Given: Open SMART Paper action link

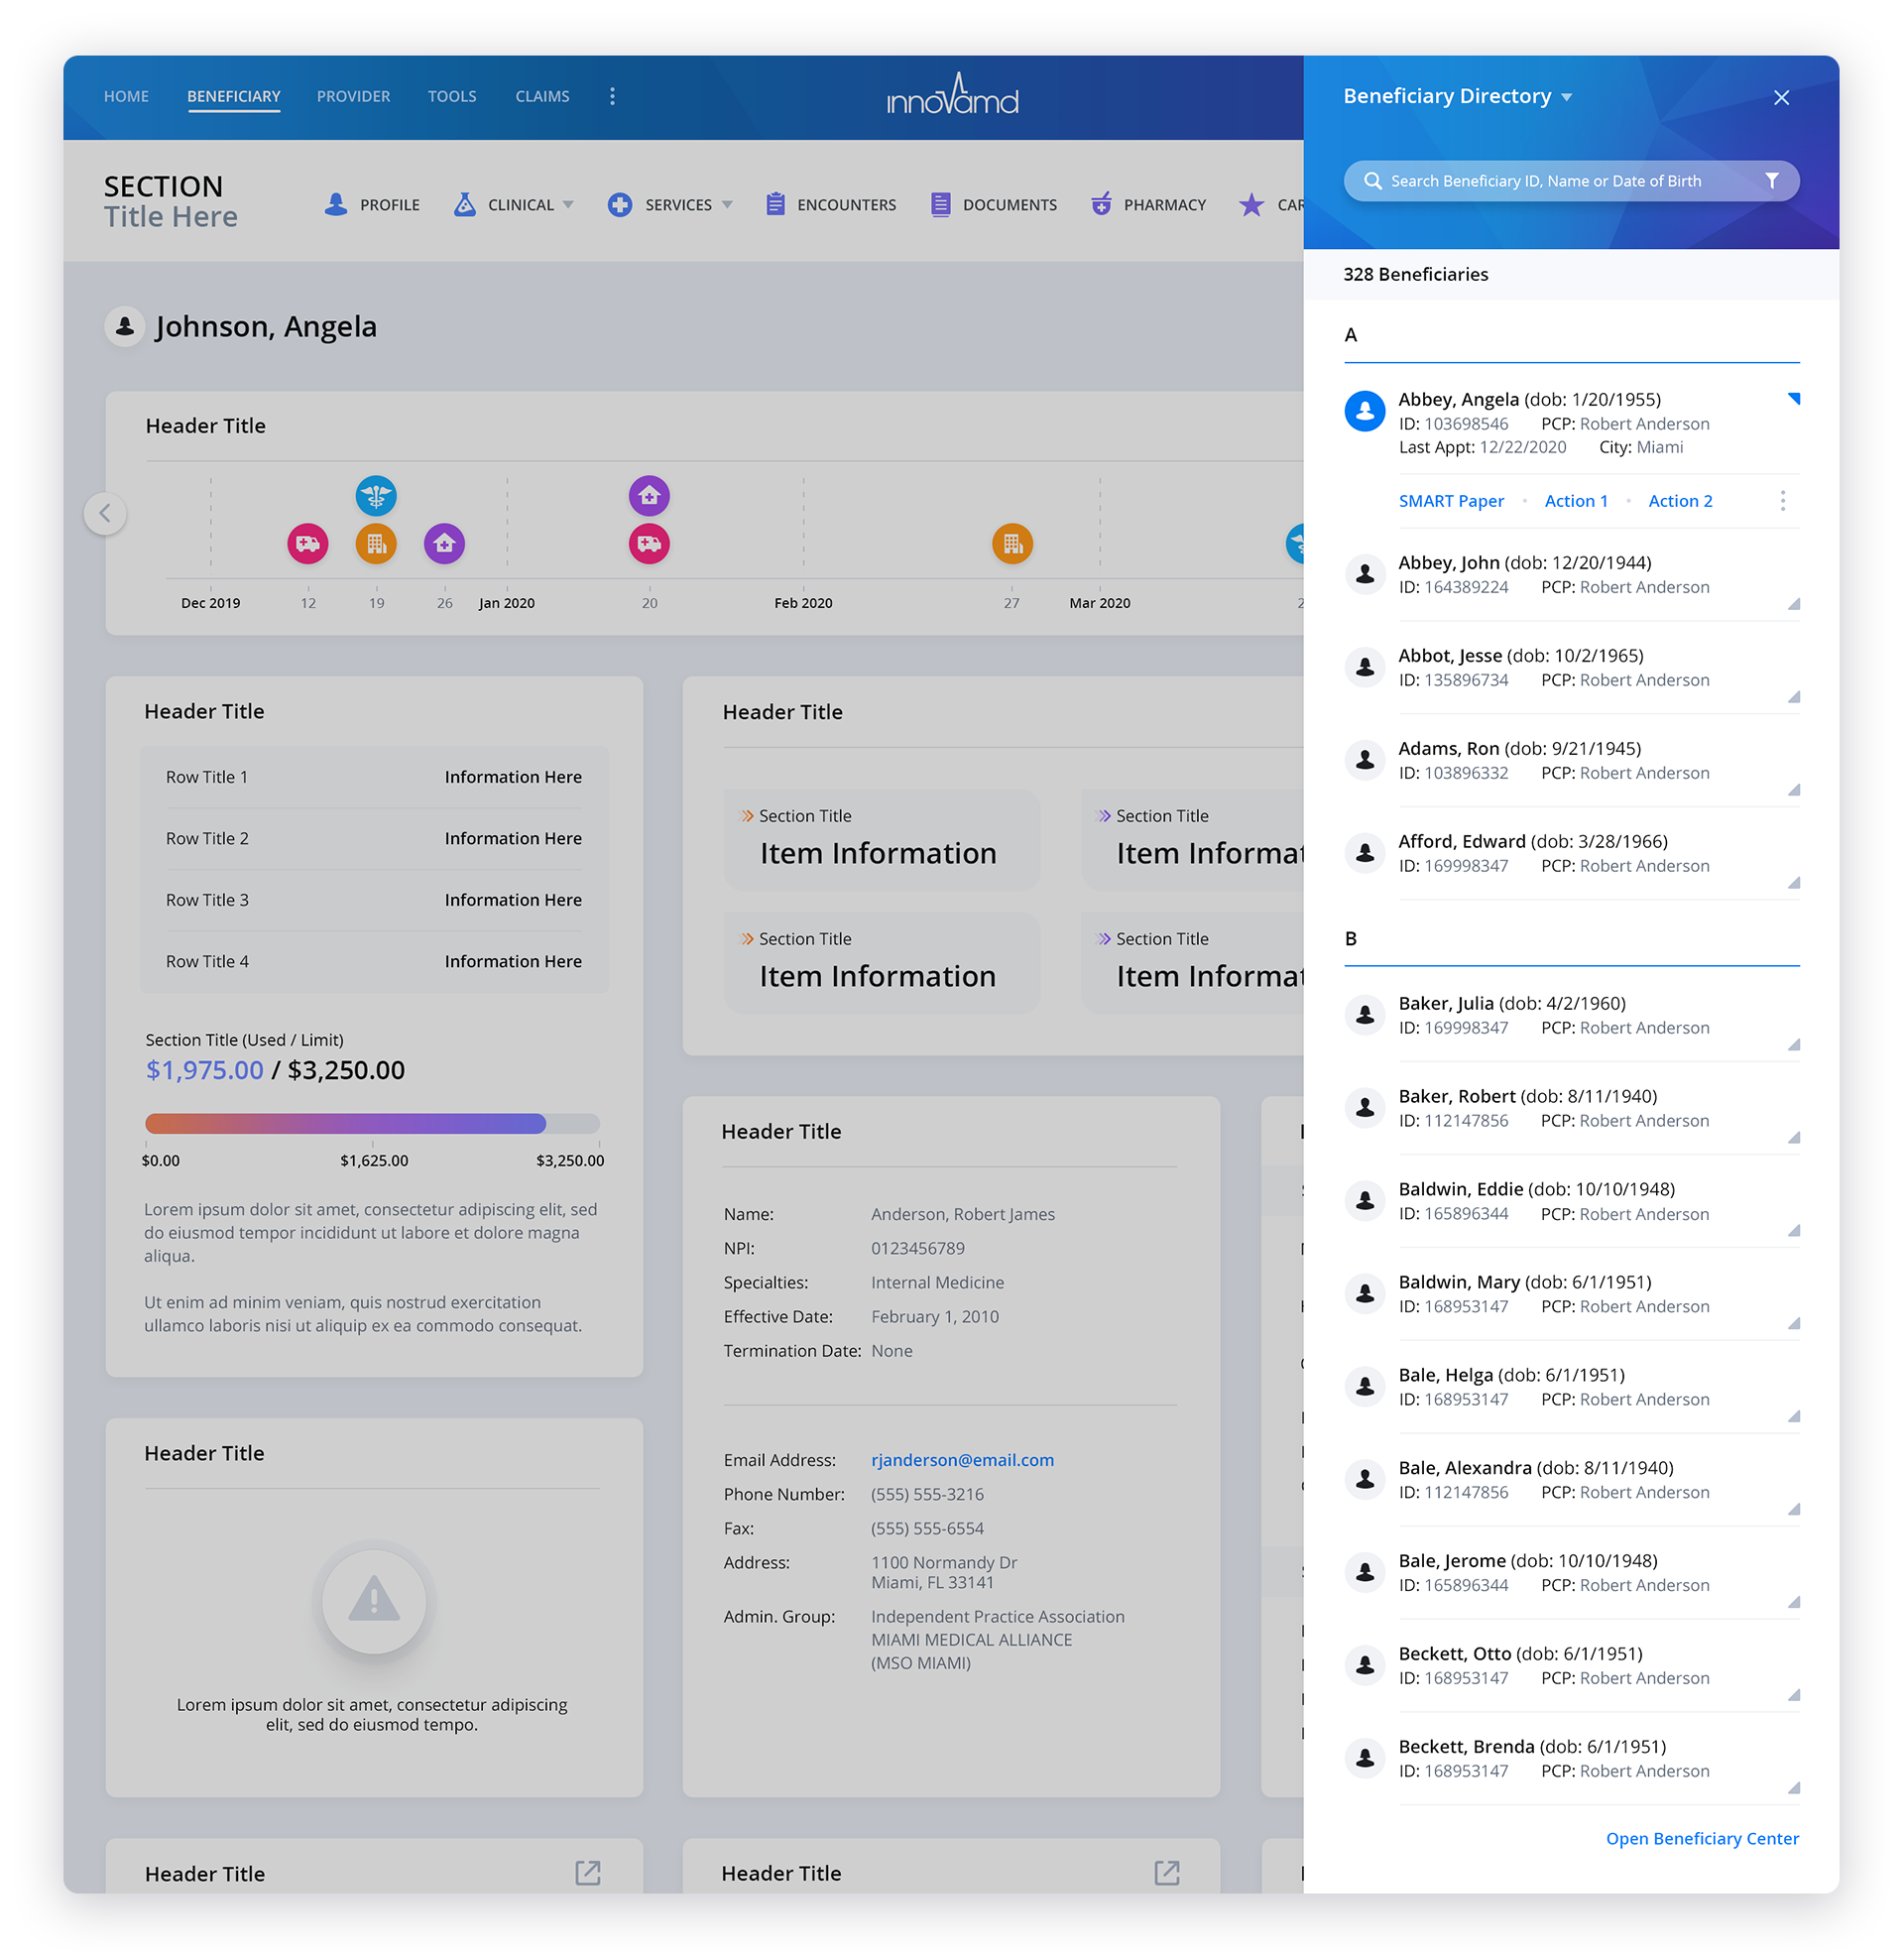Looking at the screenshot, I should pyautogui.click(x=1450, y=501).
